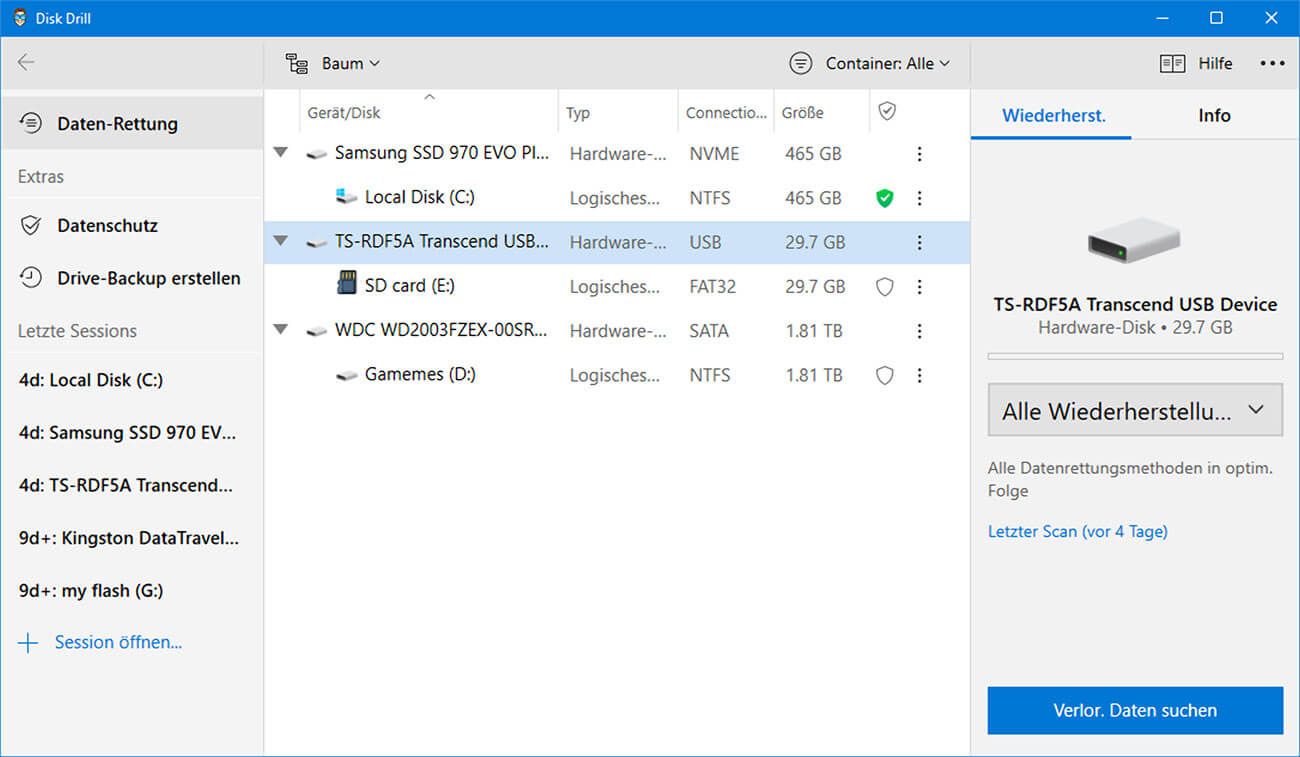Click the Drive-Backup clock icon

[x=31, y=278]
